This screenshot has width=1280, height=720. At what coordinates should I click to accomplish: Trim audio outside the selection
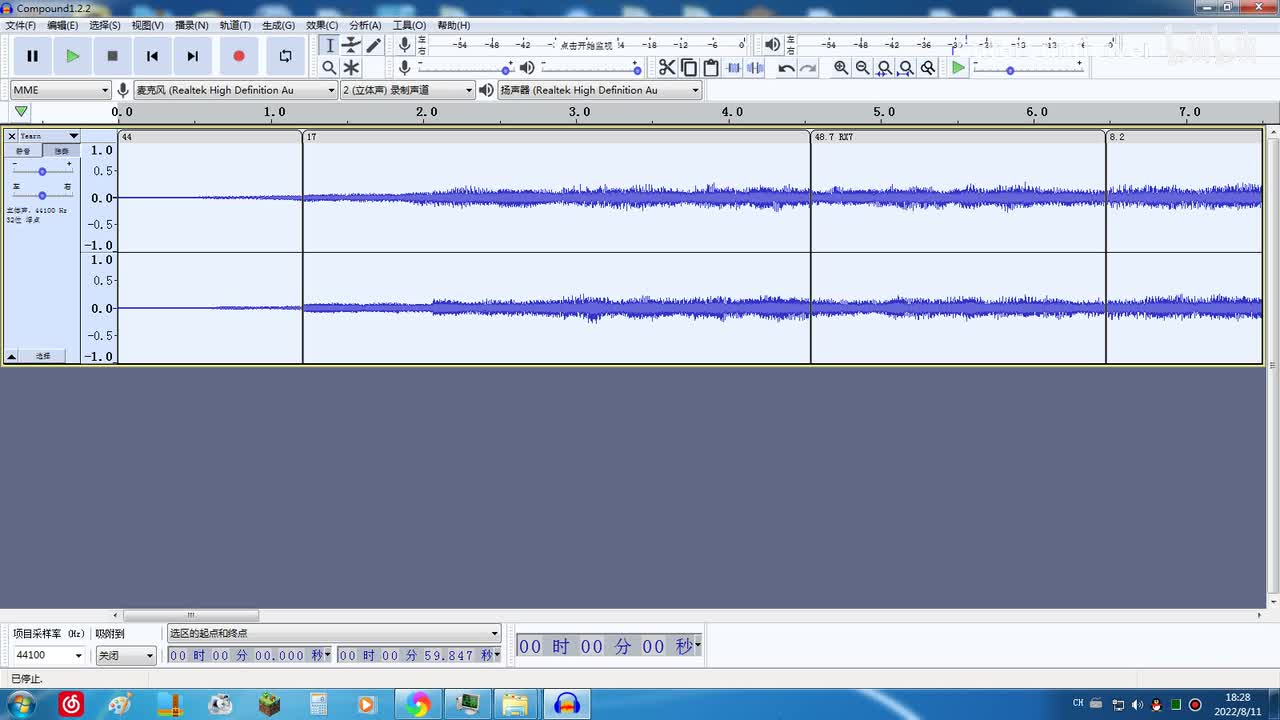(x=733, y=67)
